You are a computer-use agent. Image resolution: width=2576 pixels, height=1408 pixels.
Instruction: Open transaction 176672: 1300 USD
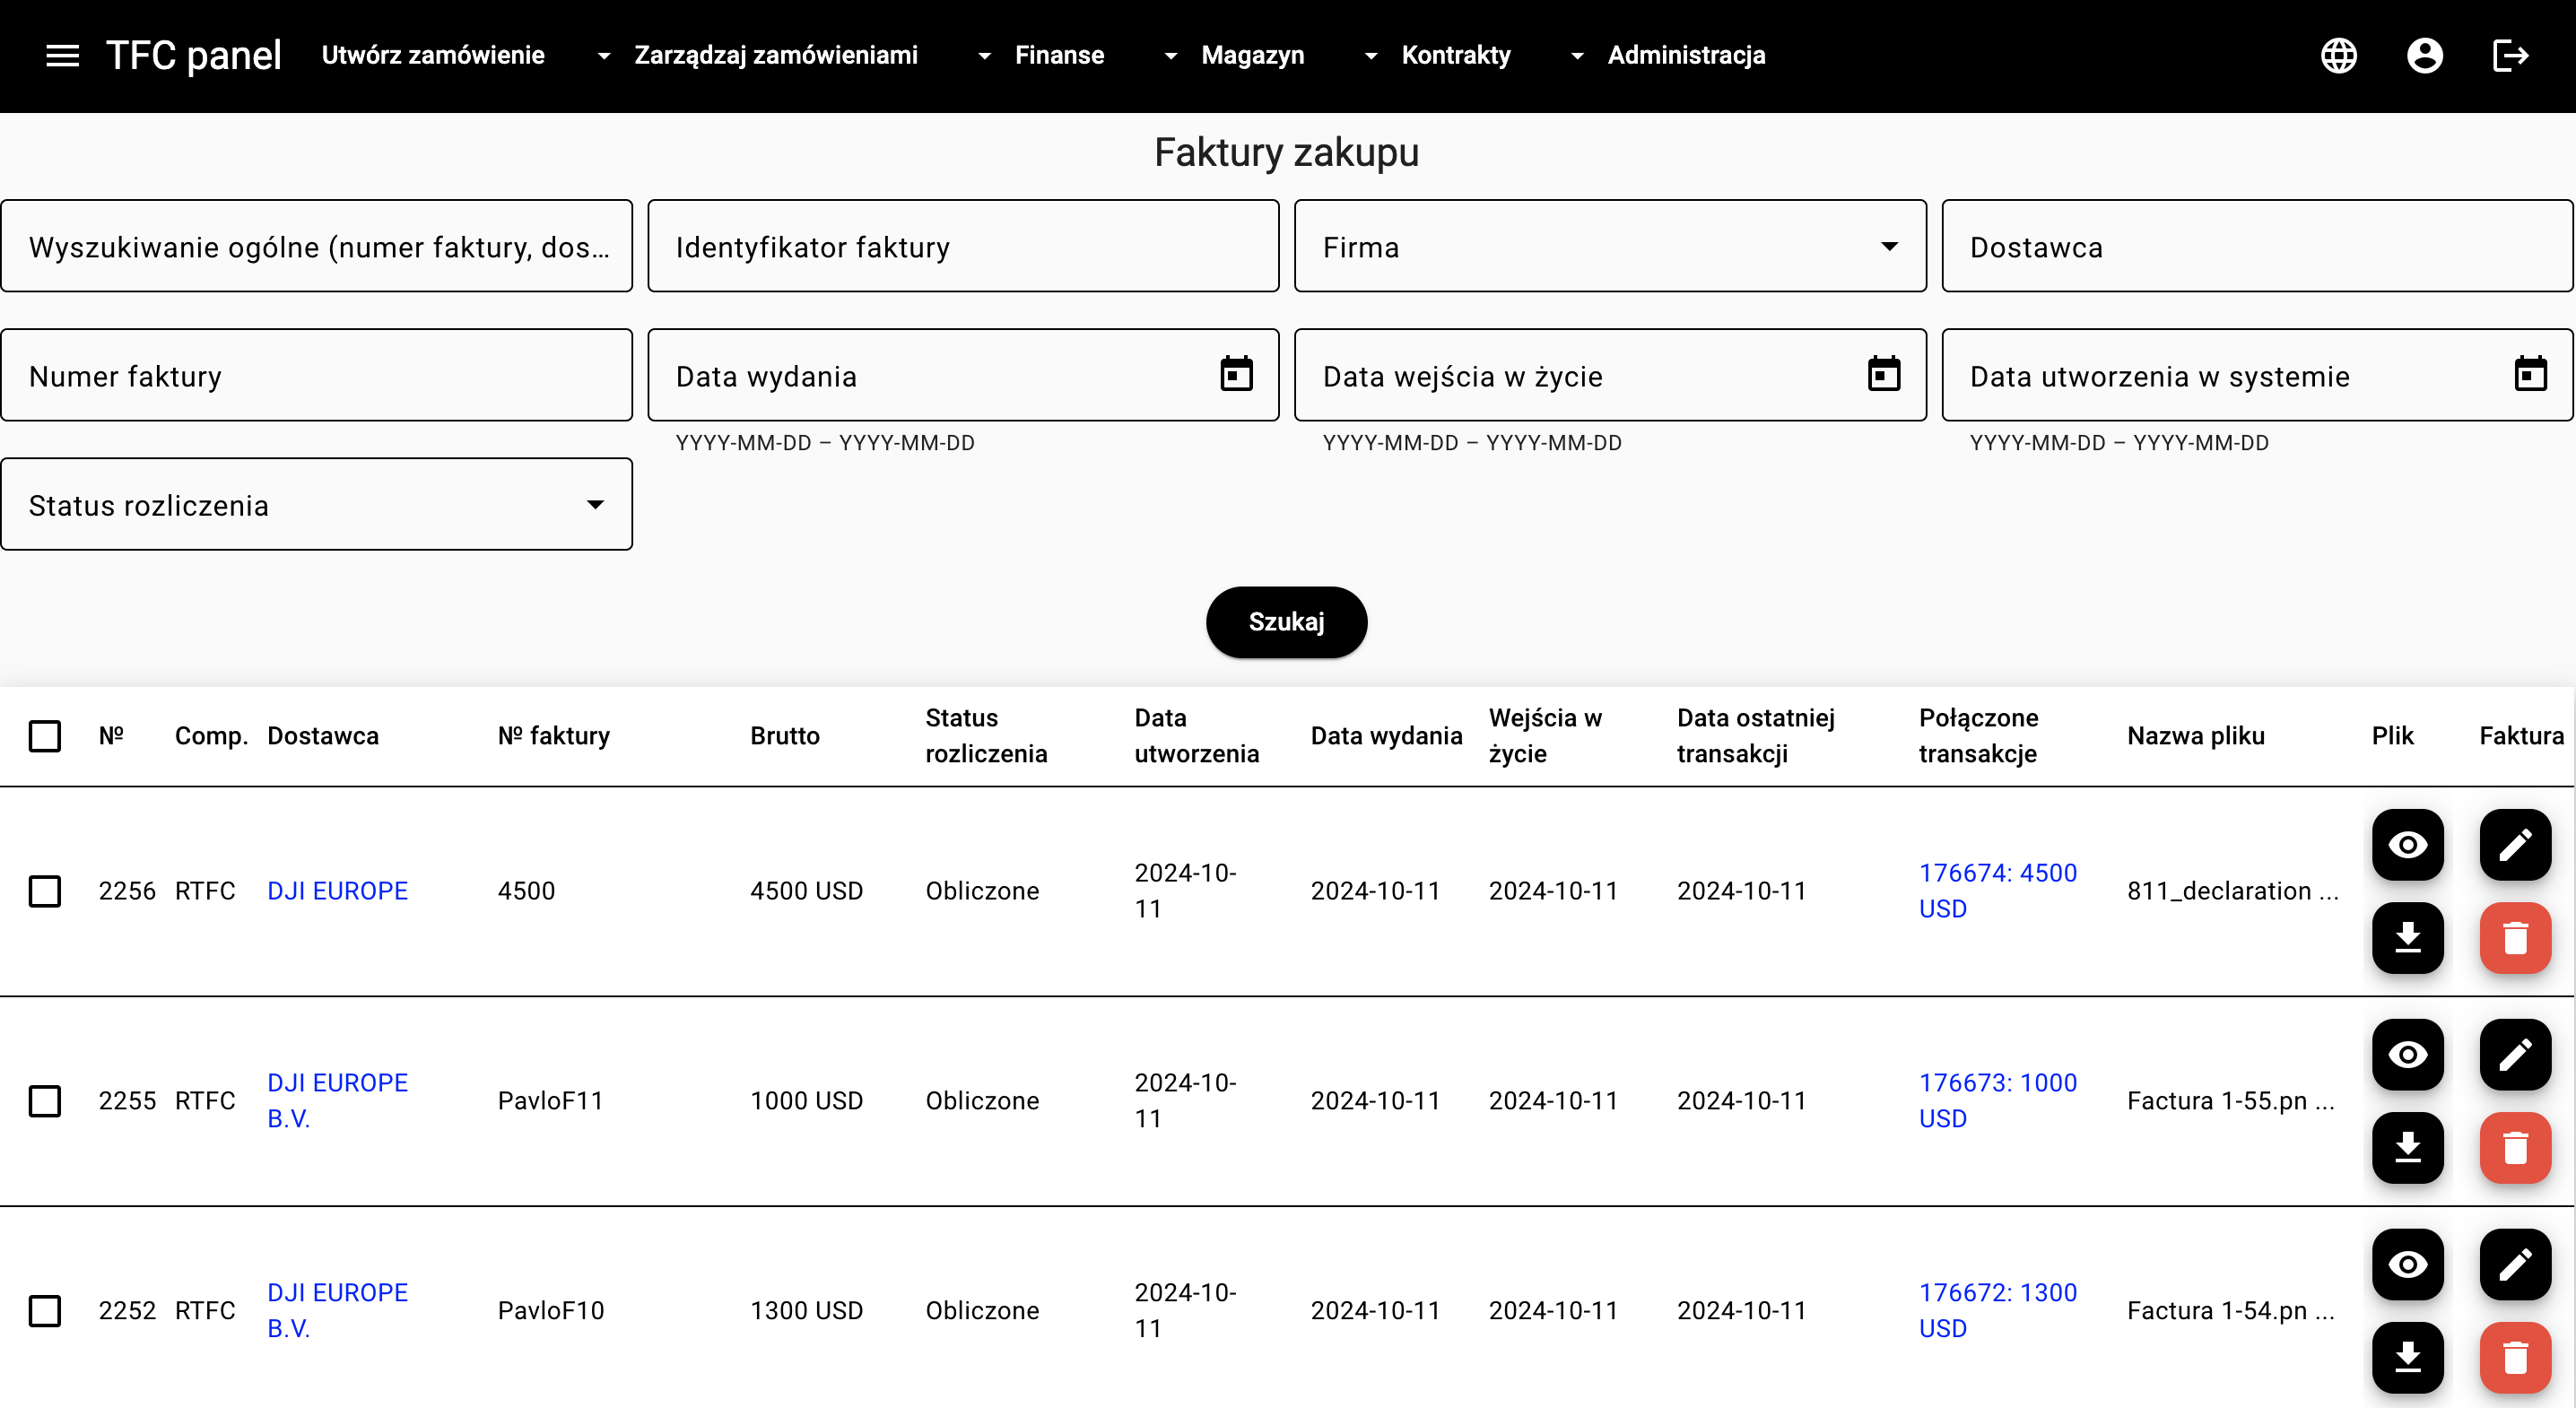coord(1997,1311)
